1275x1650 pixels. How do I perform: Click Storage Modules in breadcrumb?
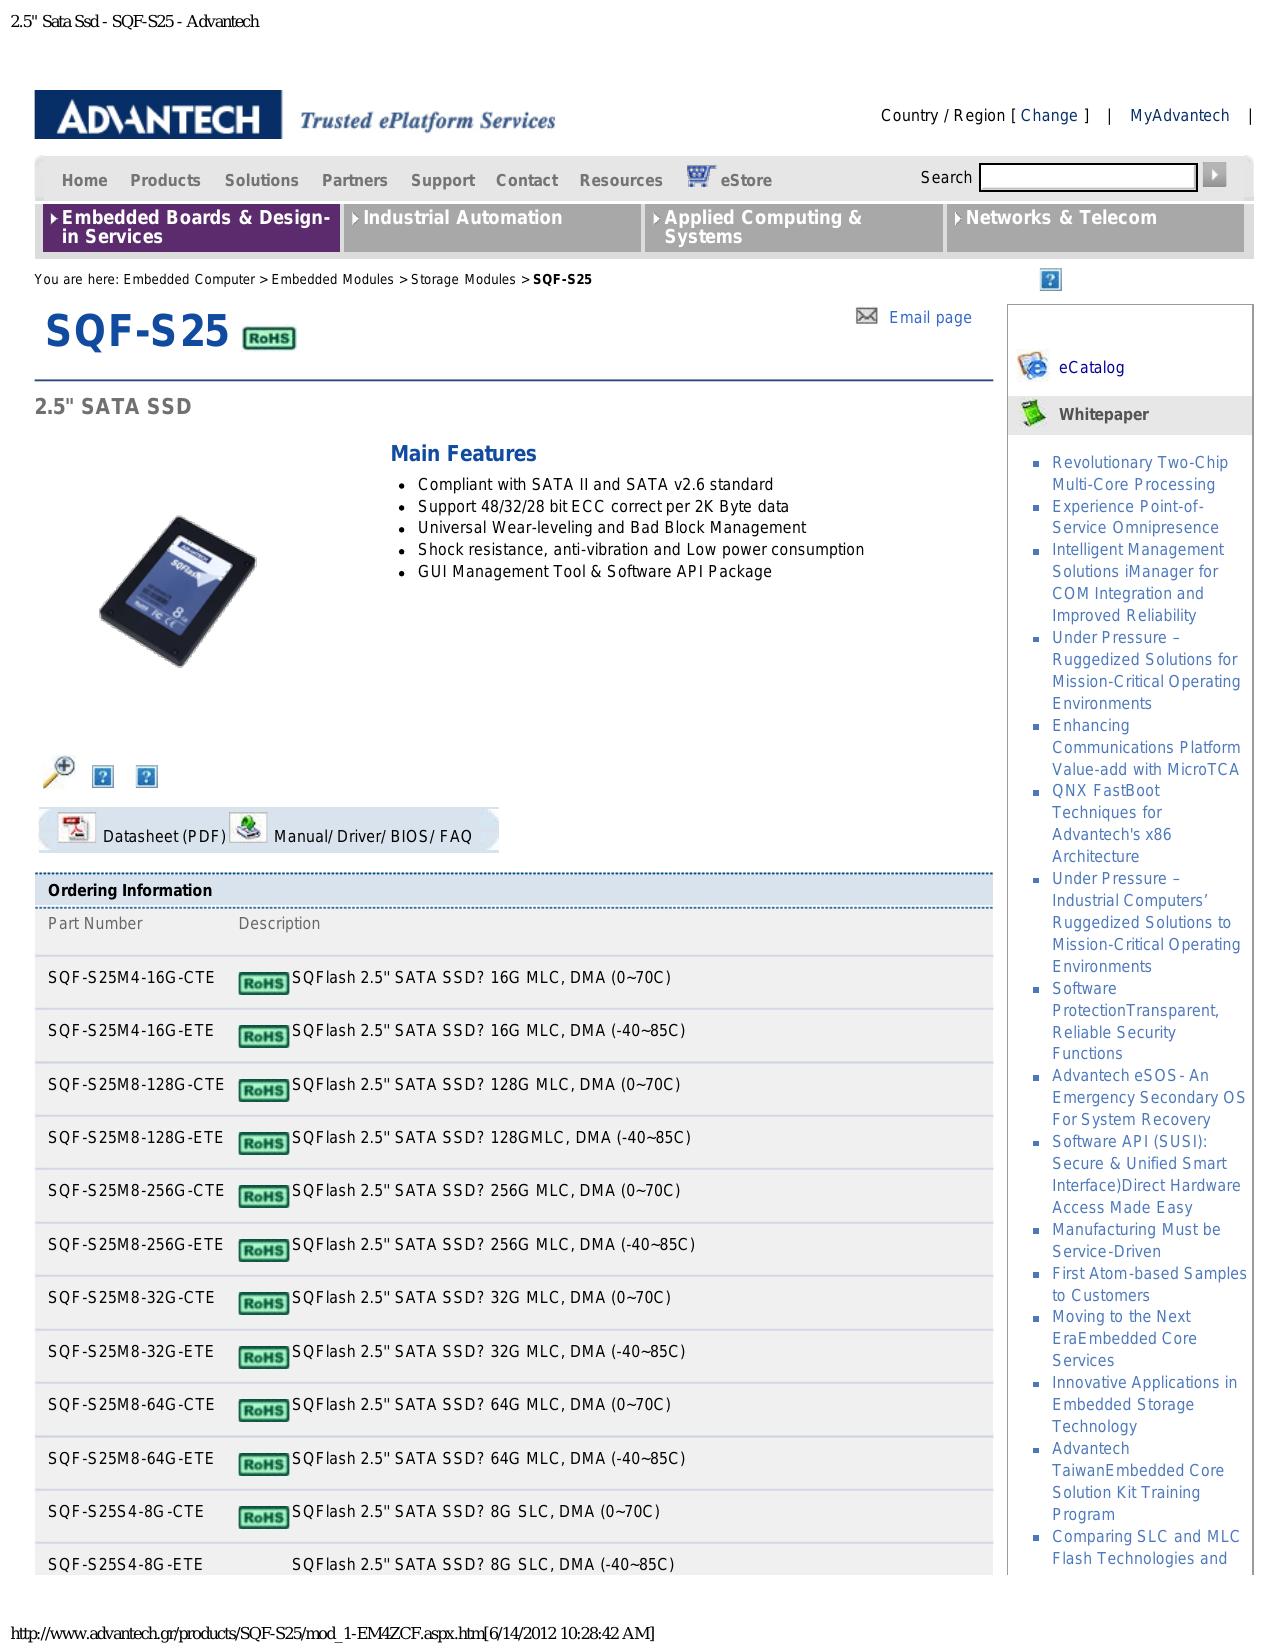tap(463, 279)
